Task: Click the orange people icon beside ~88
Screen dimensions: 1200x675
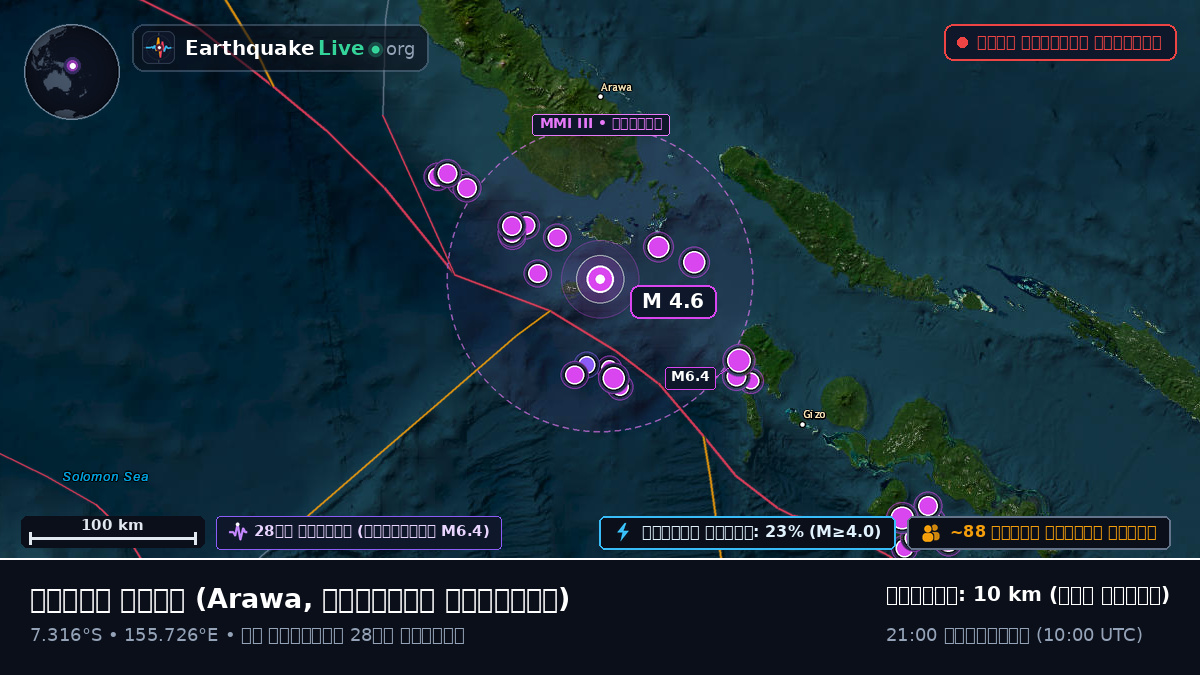Action: (931, 533)
